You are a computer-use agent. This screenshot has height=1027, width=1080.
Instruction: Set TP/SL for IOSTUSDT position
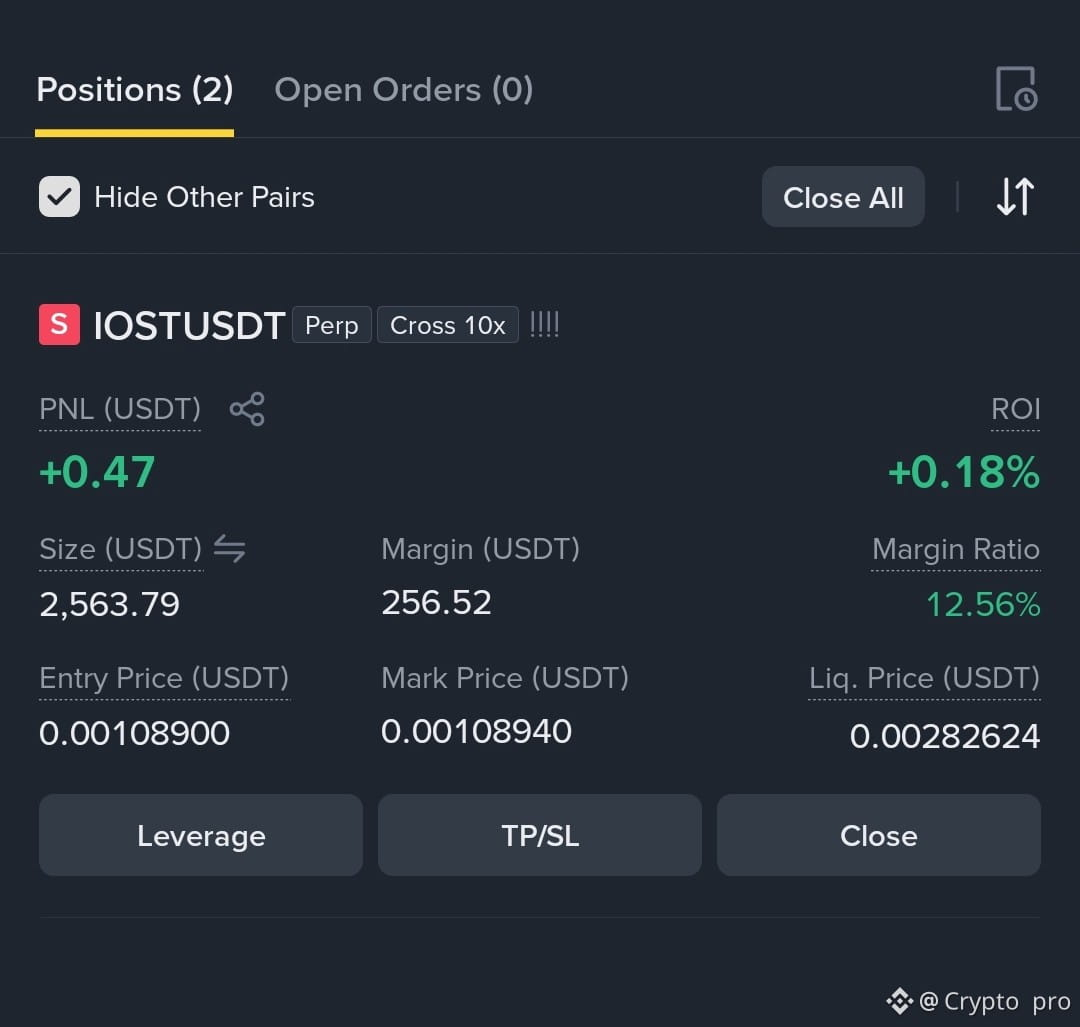click(540, 836)
